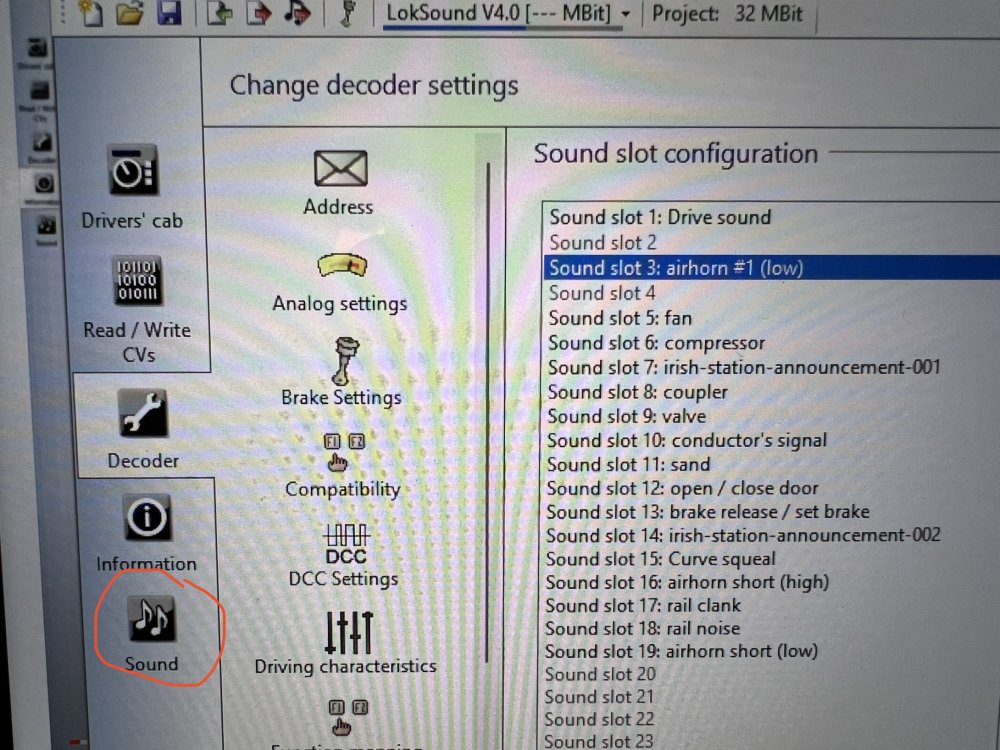Open Analog settings
This screenshot has height=750, width=1000.
(340, 279)
